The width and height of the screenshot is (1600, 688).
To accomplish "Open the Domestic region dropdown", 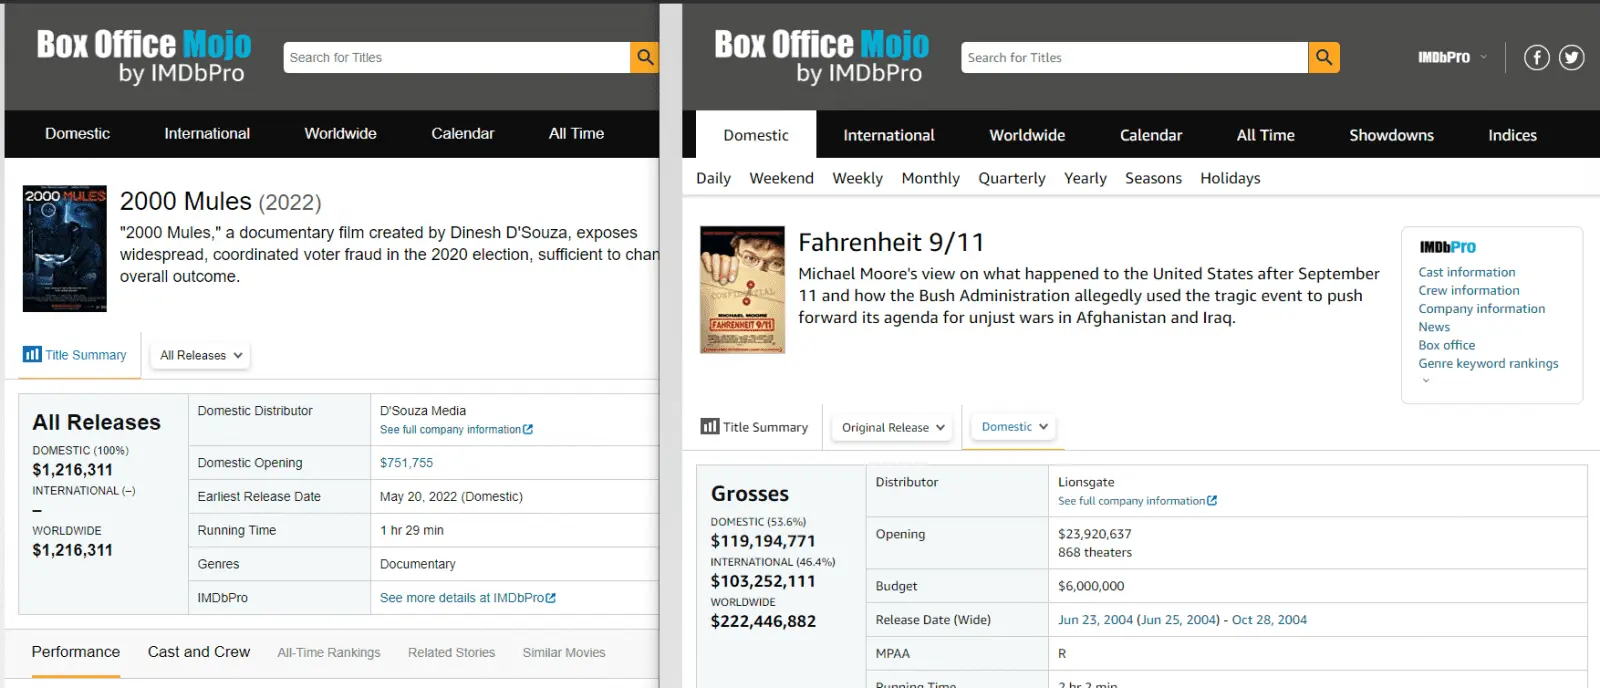I will [x=1014, y=427].
